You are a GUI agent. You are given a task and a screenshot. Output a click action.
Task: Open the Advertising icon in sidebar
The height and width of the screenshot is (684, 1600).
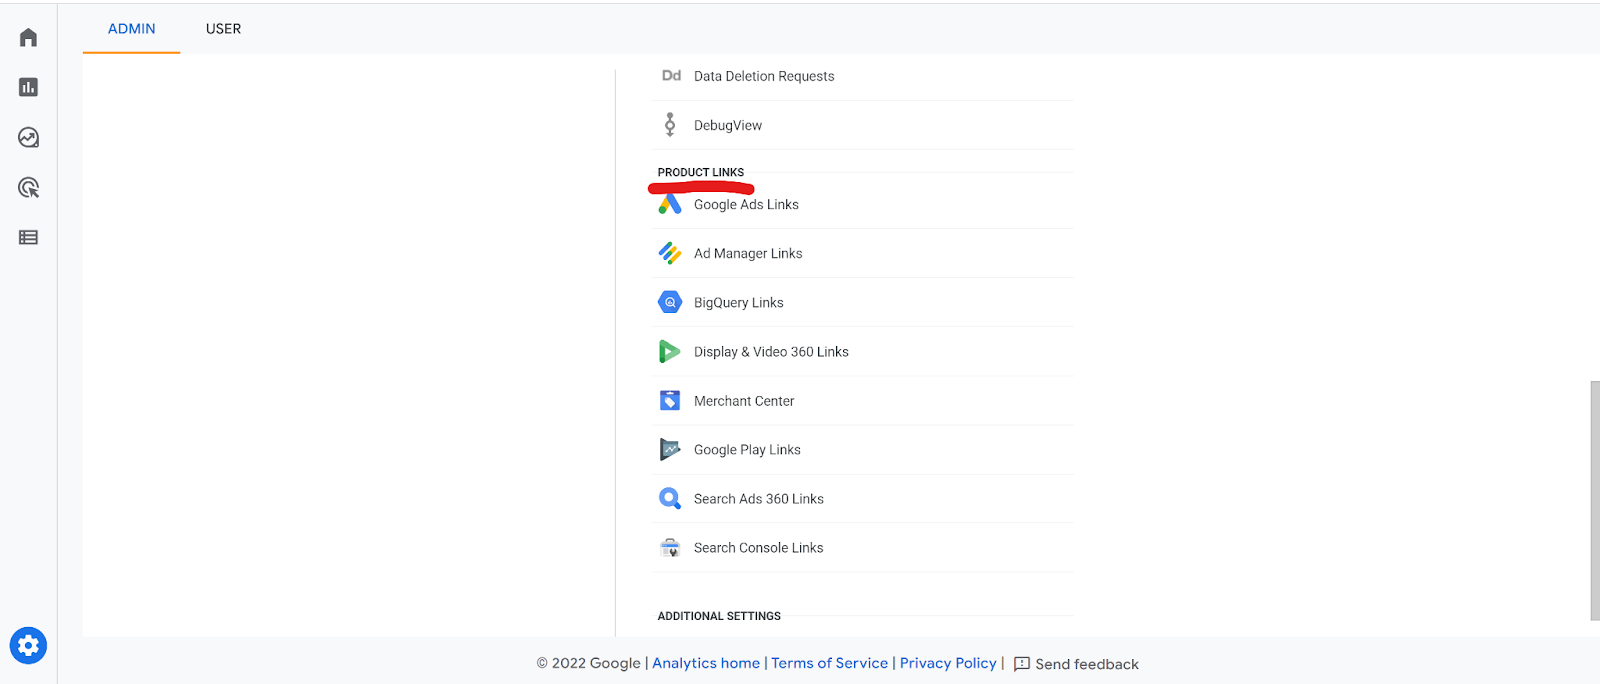[x=28, y=187]
